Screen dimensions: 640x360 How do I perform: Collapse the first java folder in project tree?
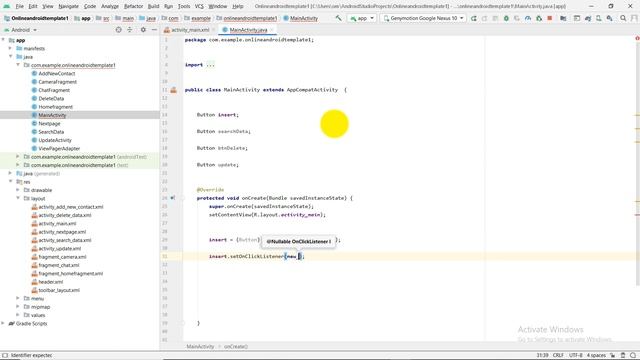(11, 57)
